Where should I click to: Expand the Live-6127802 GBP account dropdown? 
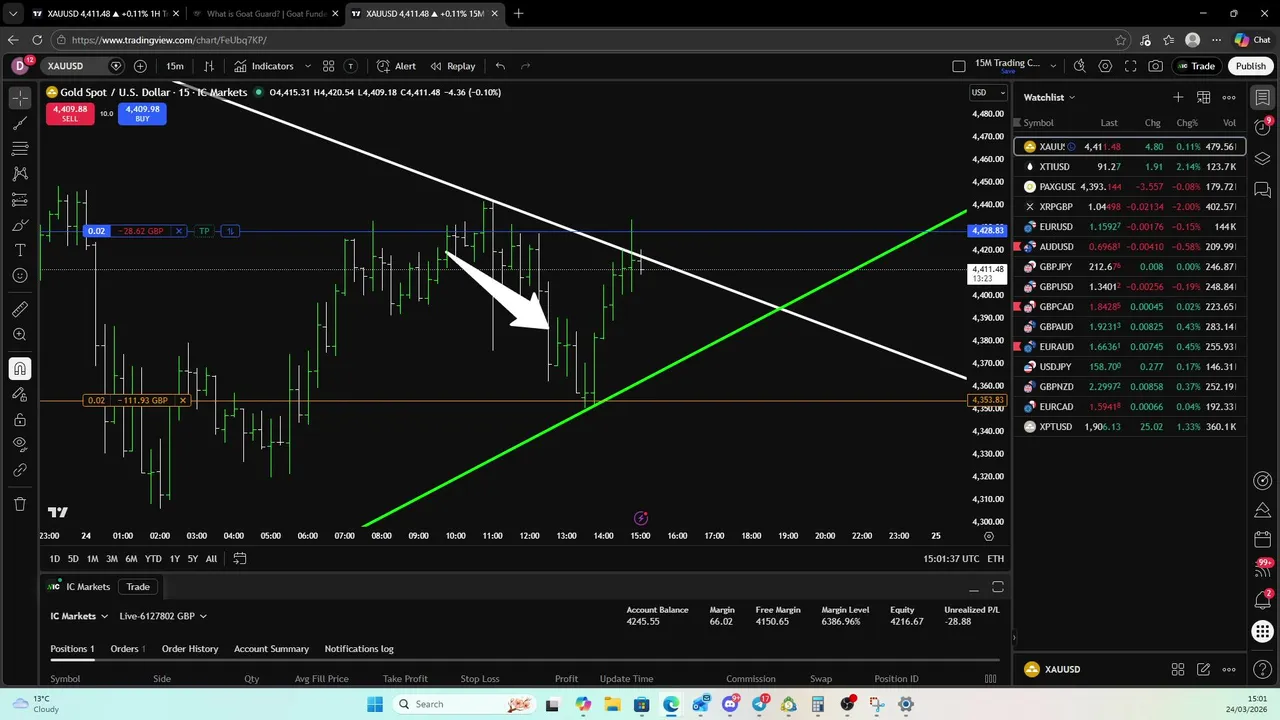(163, 616)
